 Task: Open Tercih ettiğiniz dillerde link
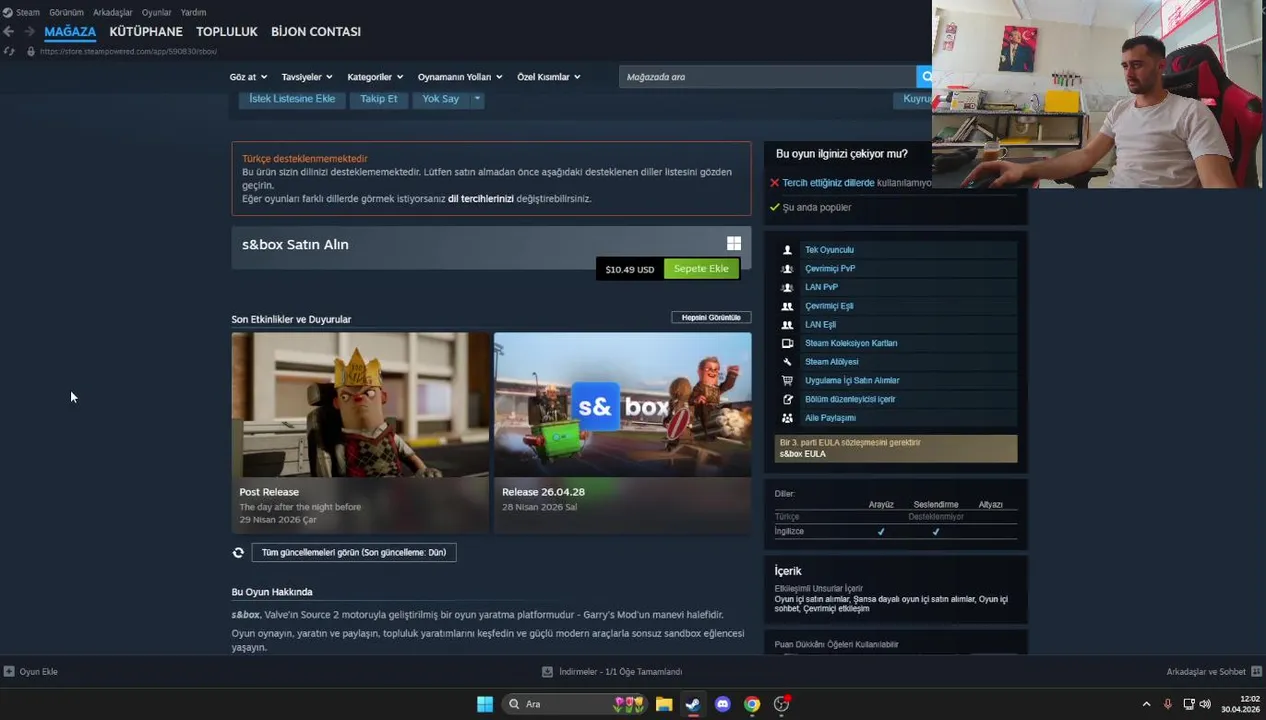pos(828,183)
